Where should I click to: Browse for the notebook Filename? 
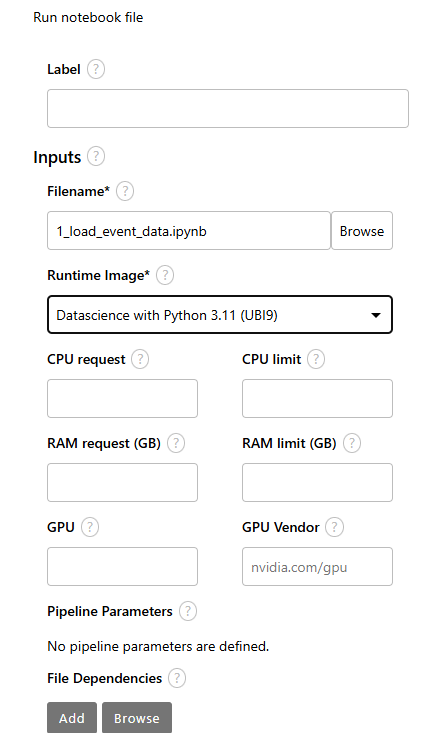coord(362,231)
